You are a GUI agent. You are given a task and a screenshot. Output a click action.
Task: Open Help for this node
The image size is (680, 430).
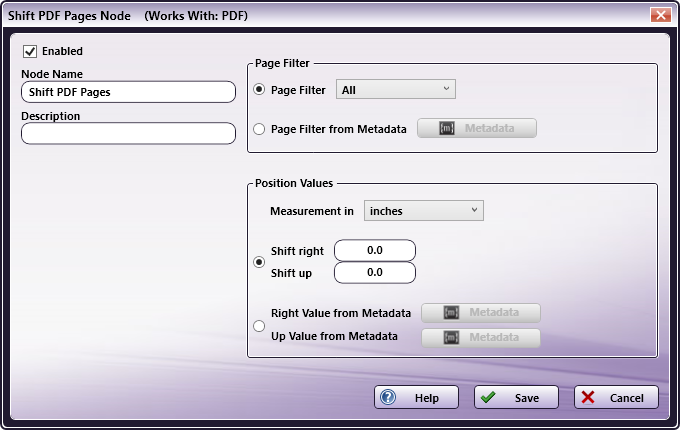tap(416, 397)
